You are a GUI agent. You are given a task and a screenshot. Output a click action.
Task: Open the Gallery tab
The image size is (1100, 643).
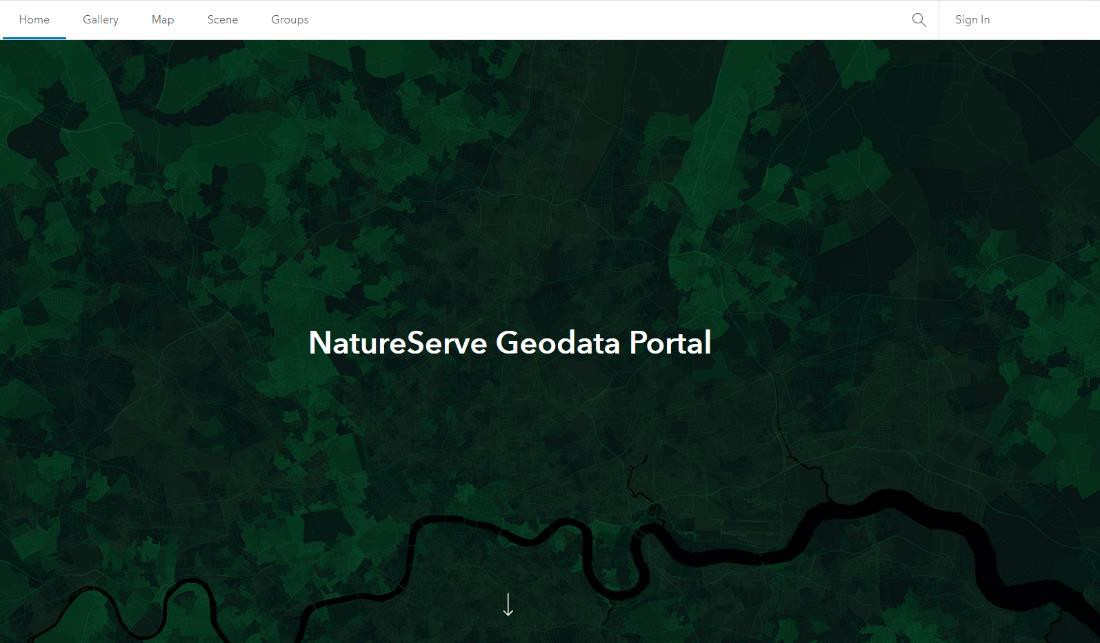pyautogui.click(x=100, y=20)
